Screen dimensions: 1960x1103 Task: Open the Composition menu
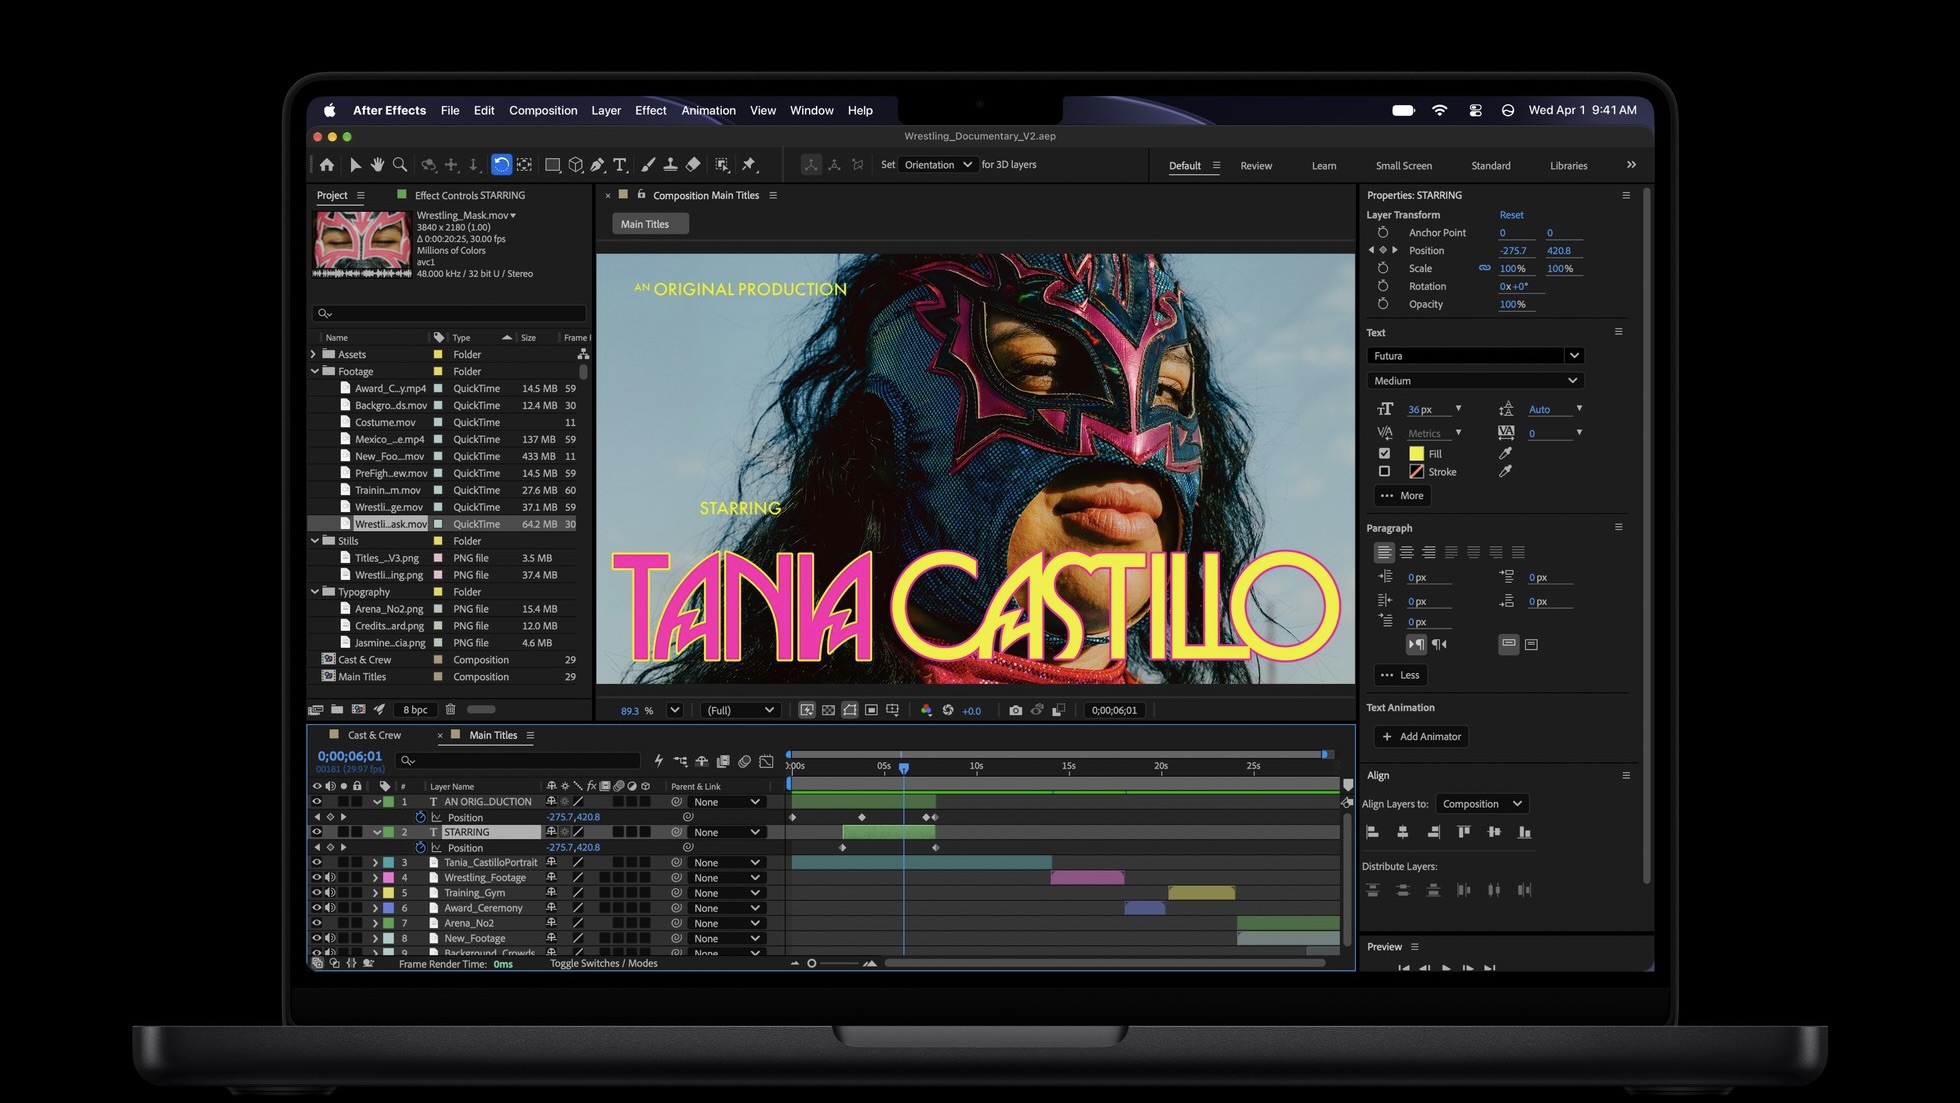pos(543,110)
